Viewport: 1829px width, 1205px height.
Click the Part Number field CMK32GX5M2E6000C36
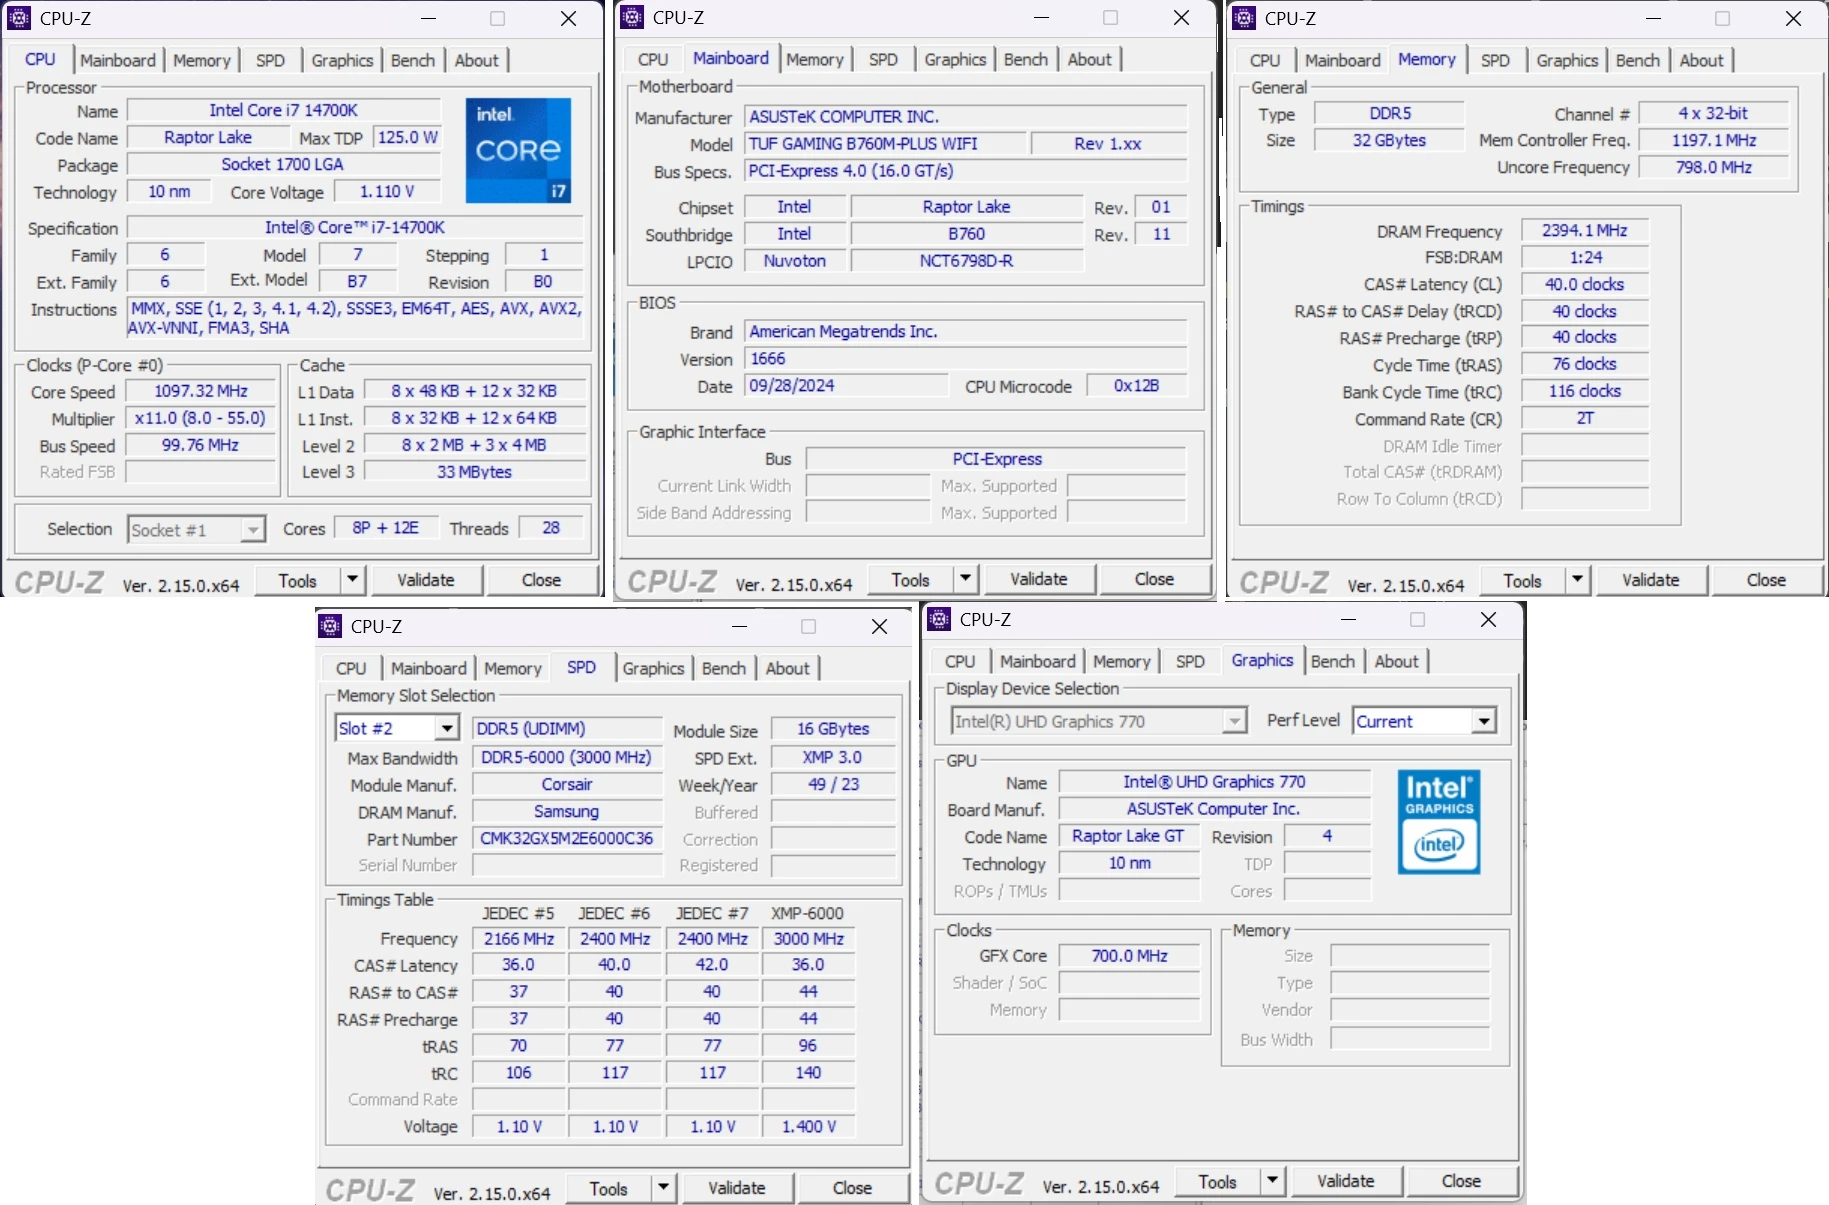coord(567,838)
